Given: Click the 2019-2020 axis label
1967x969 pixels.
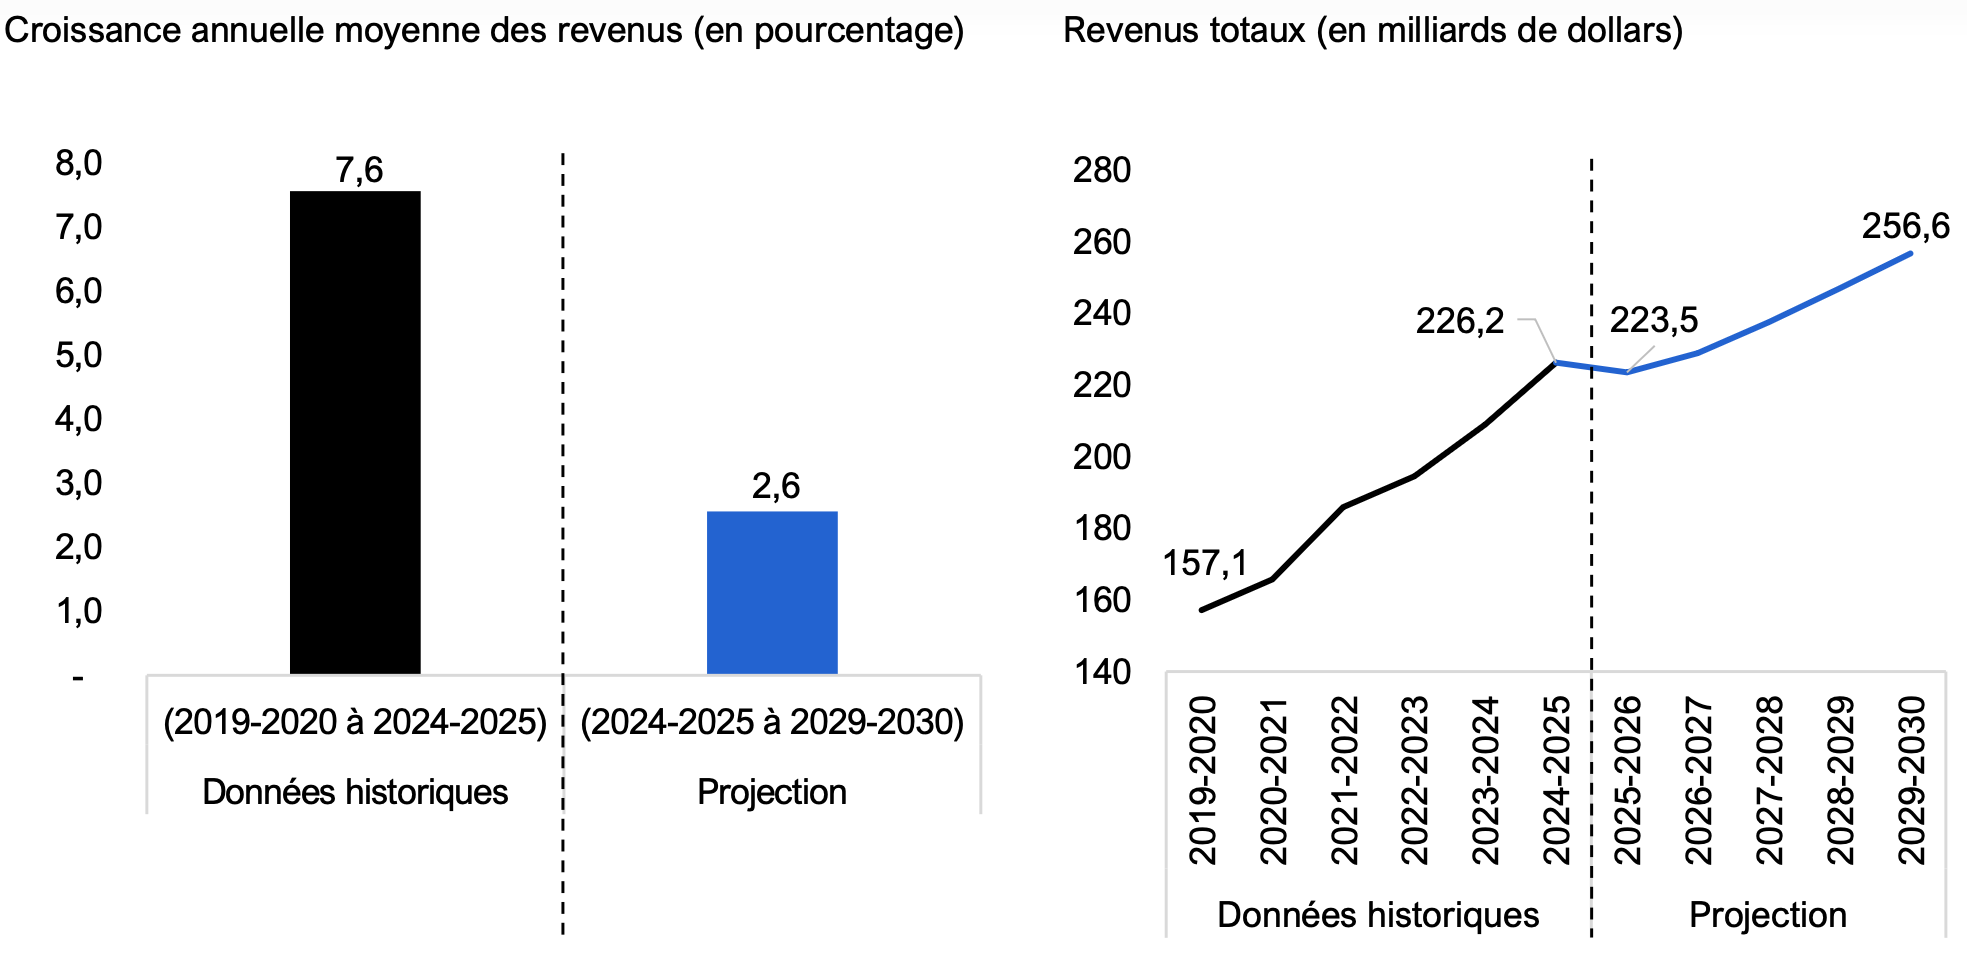Looking at the screenshot, I should 1202,780.
